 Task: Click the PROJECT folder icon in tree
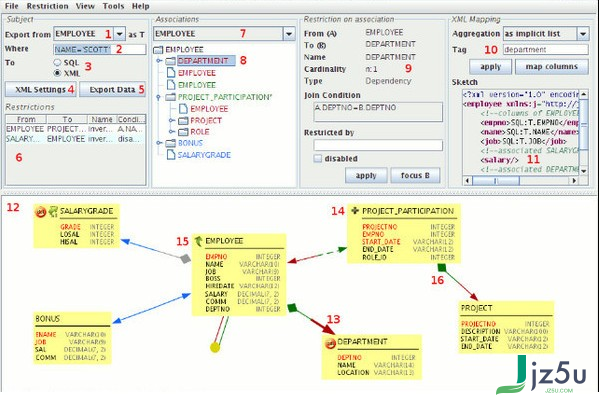183,121
